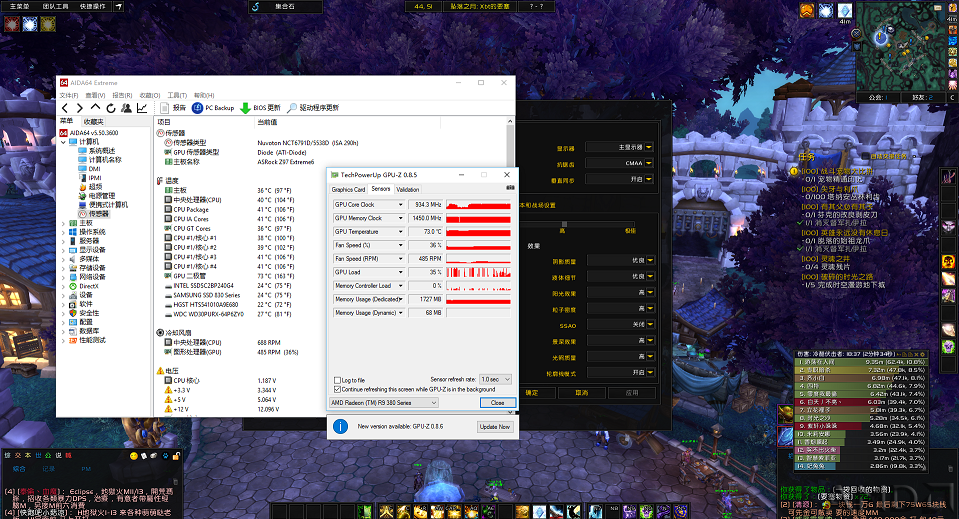Expand the 操作系统 tree node
This screenshot has width=959, height=519.
(64, 232)
